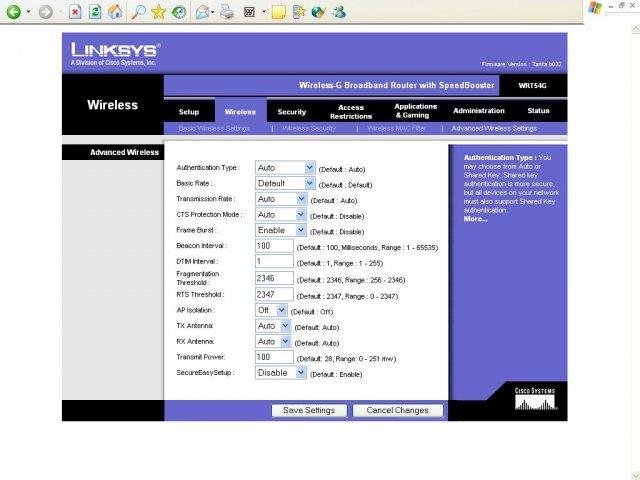
Task: Click the Firmware Version text
Action: (521, 64)
